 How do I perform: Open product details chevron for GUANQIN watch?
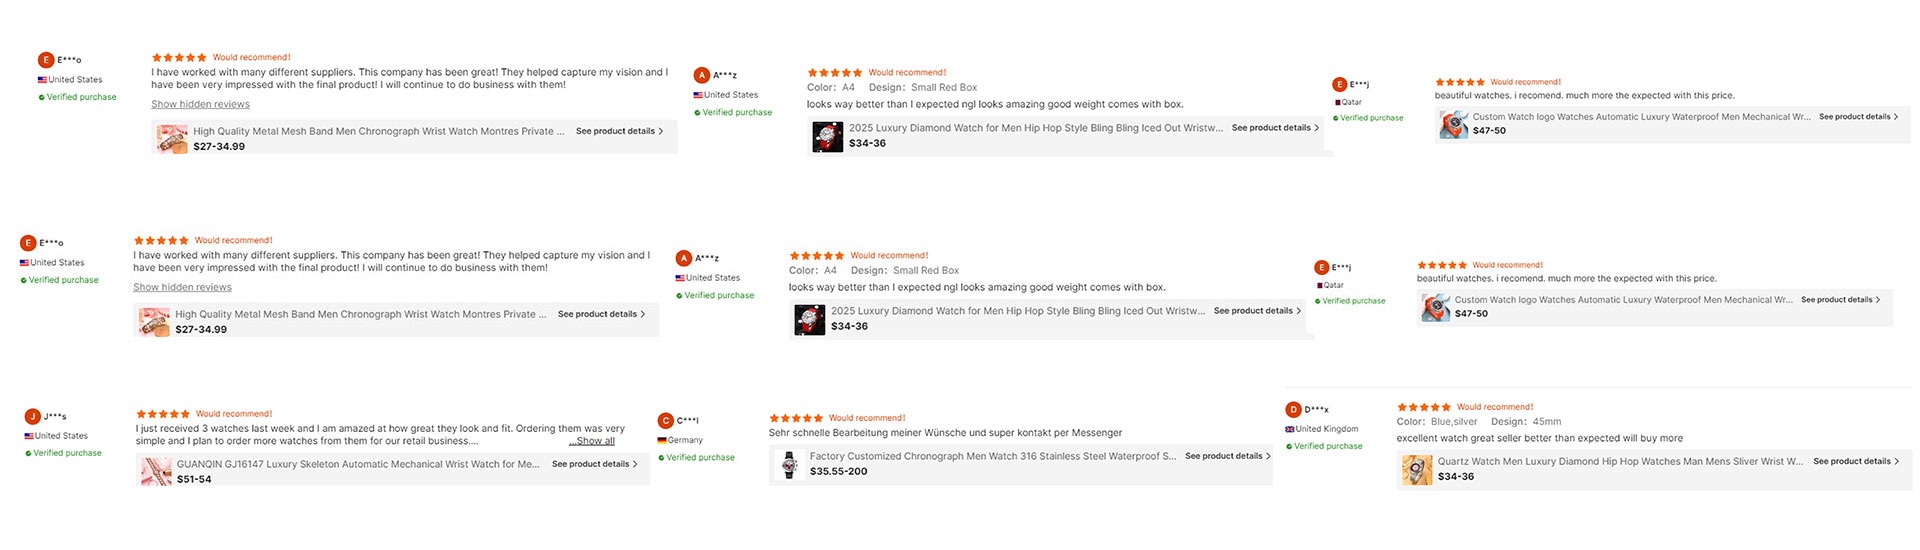click(x=635, y=464)
